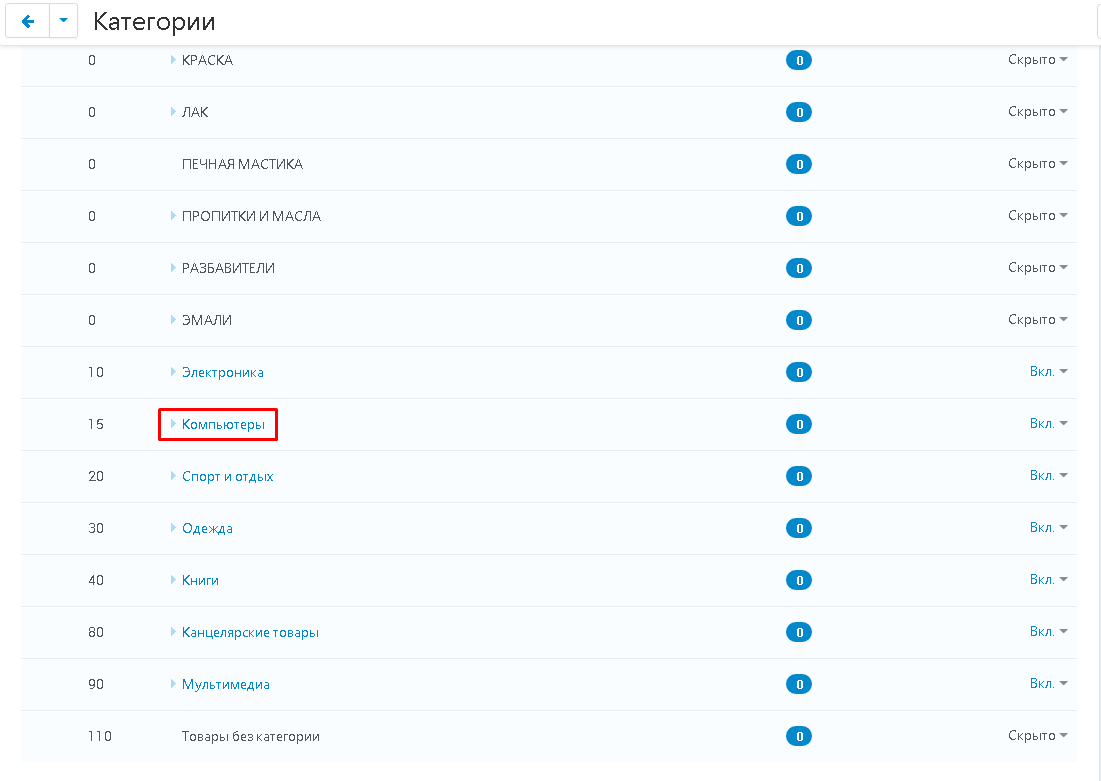The image size is (1101, 781).
Task: Open Товары без категории status dropdown
Action: pyautogui.click(x=1038, y=735)
